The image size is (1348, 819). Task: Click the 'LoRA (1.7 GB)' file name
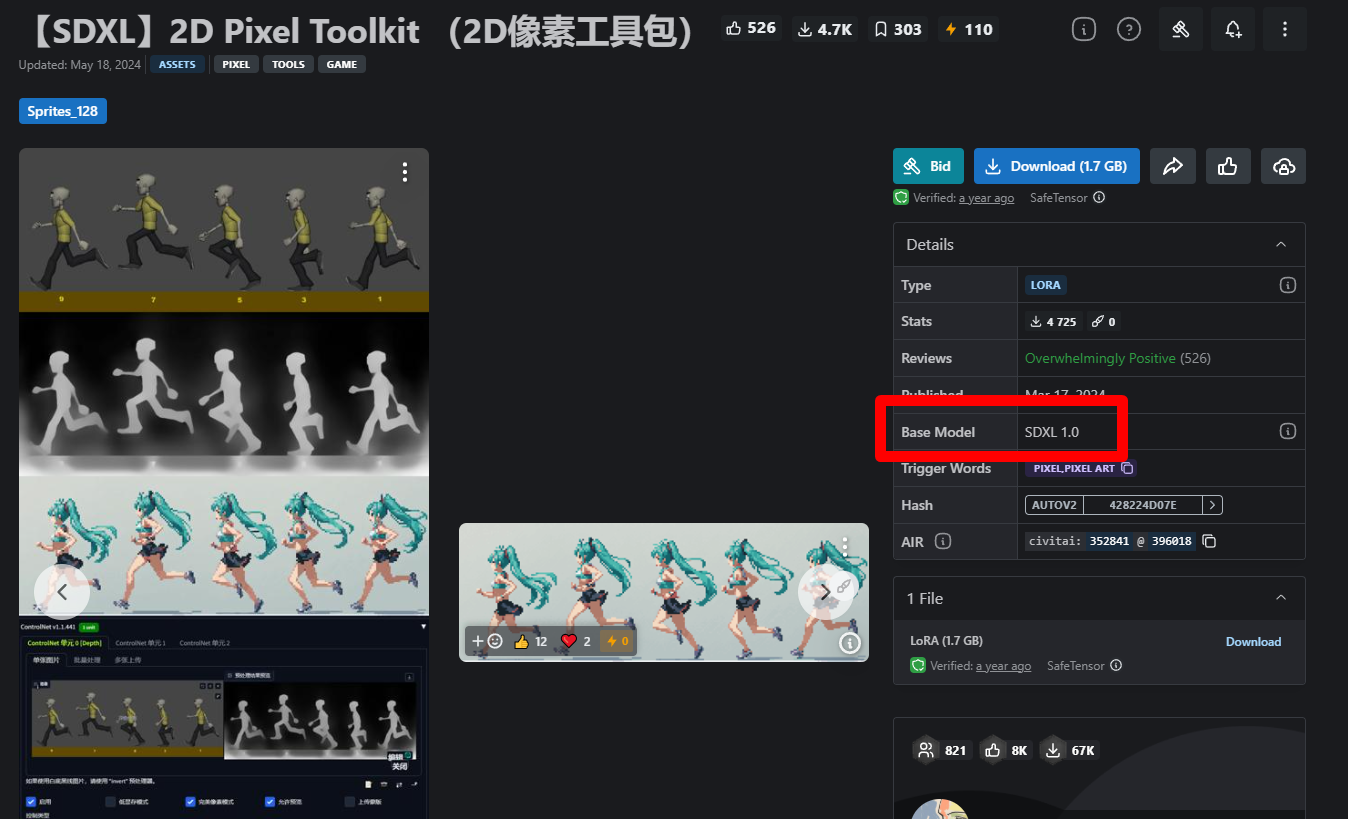pos(946,641)
